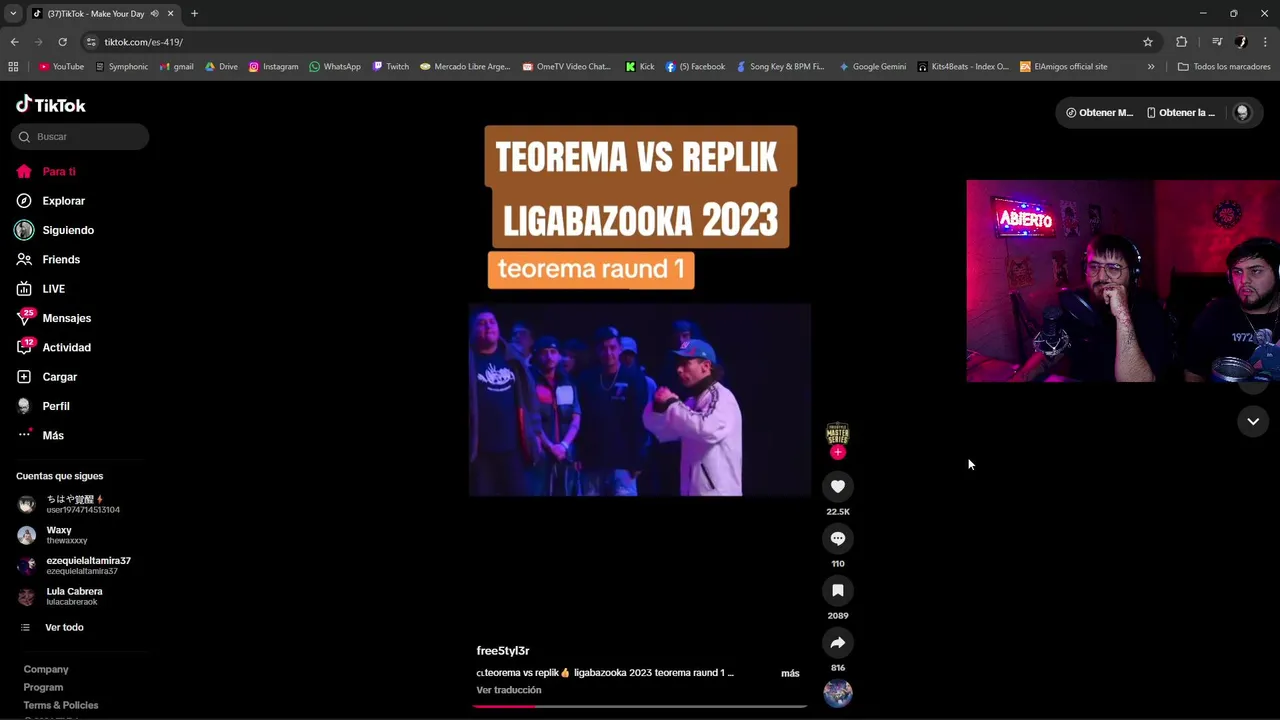Share the video with the arrow icon
1280x720 pixels.
coord(838,643)
